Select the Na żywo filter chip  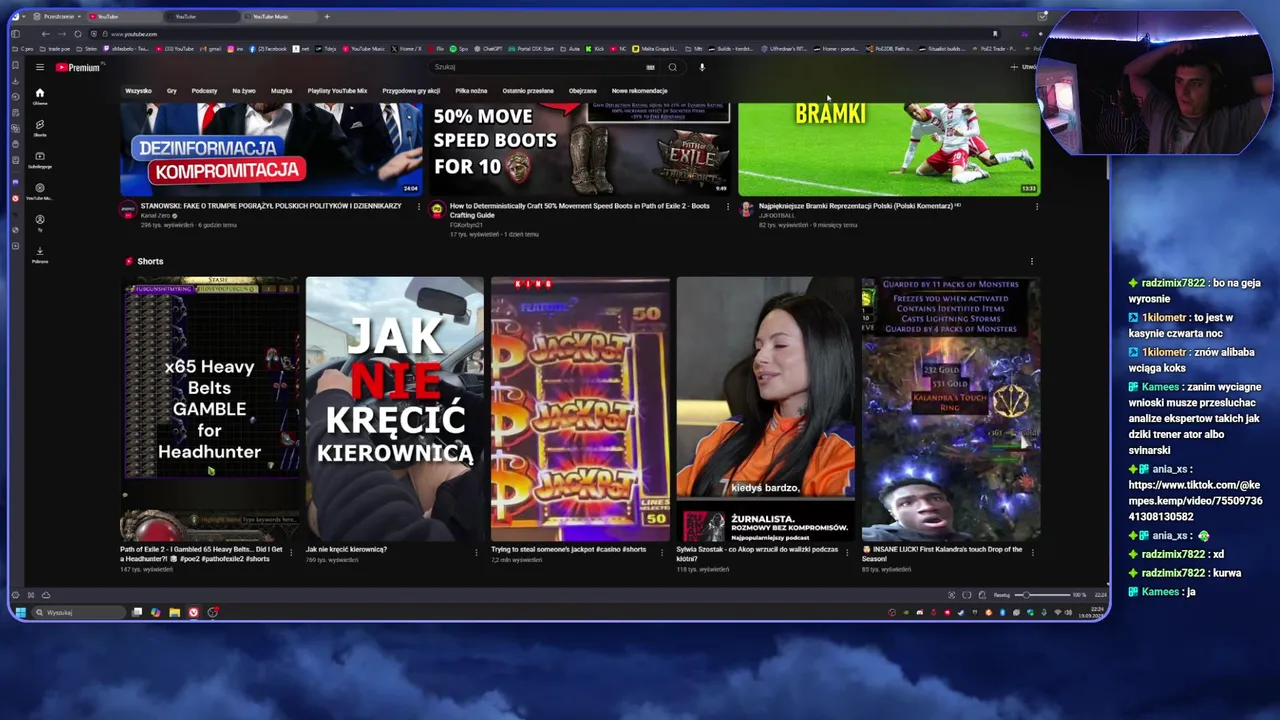[x=244, y=91]
